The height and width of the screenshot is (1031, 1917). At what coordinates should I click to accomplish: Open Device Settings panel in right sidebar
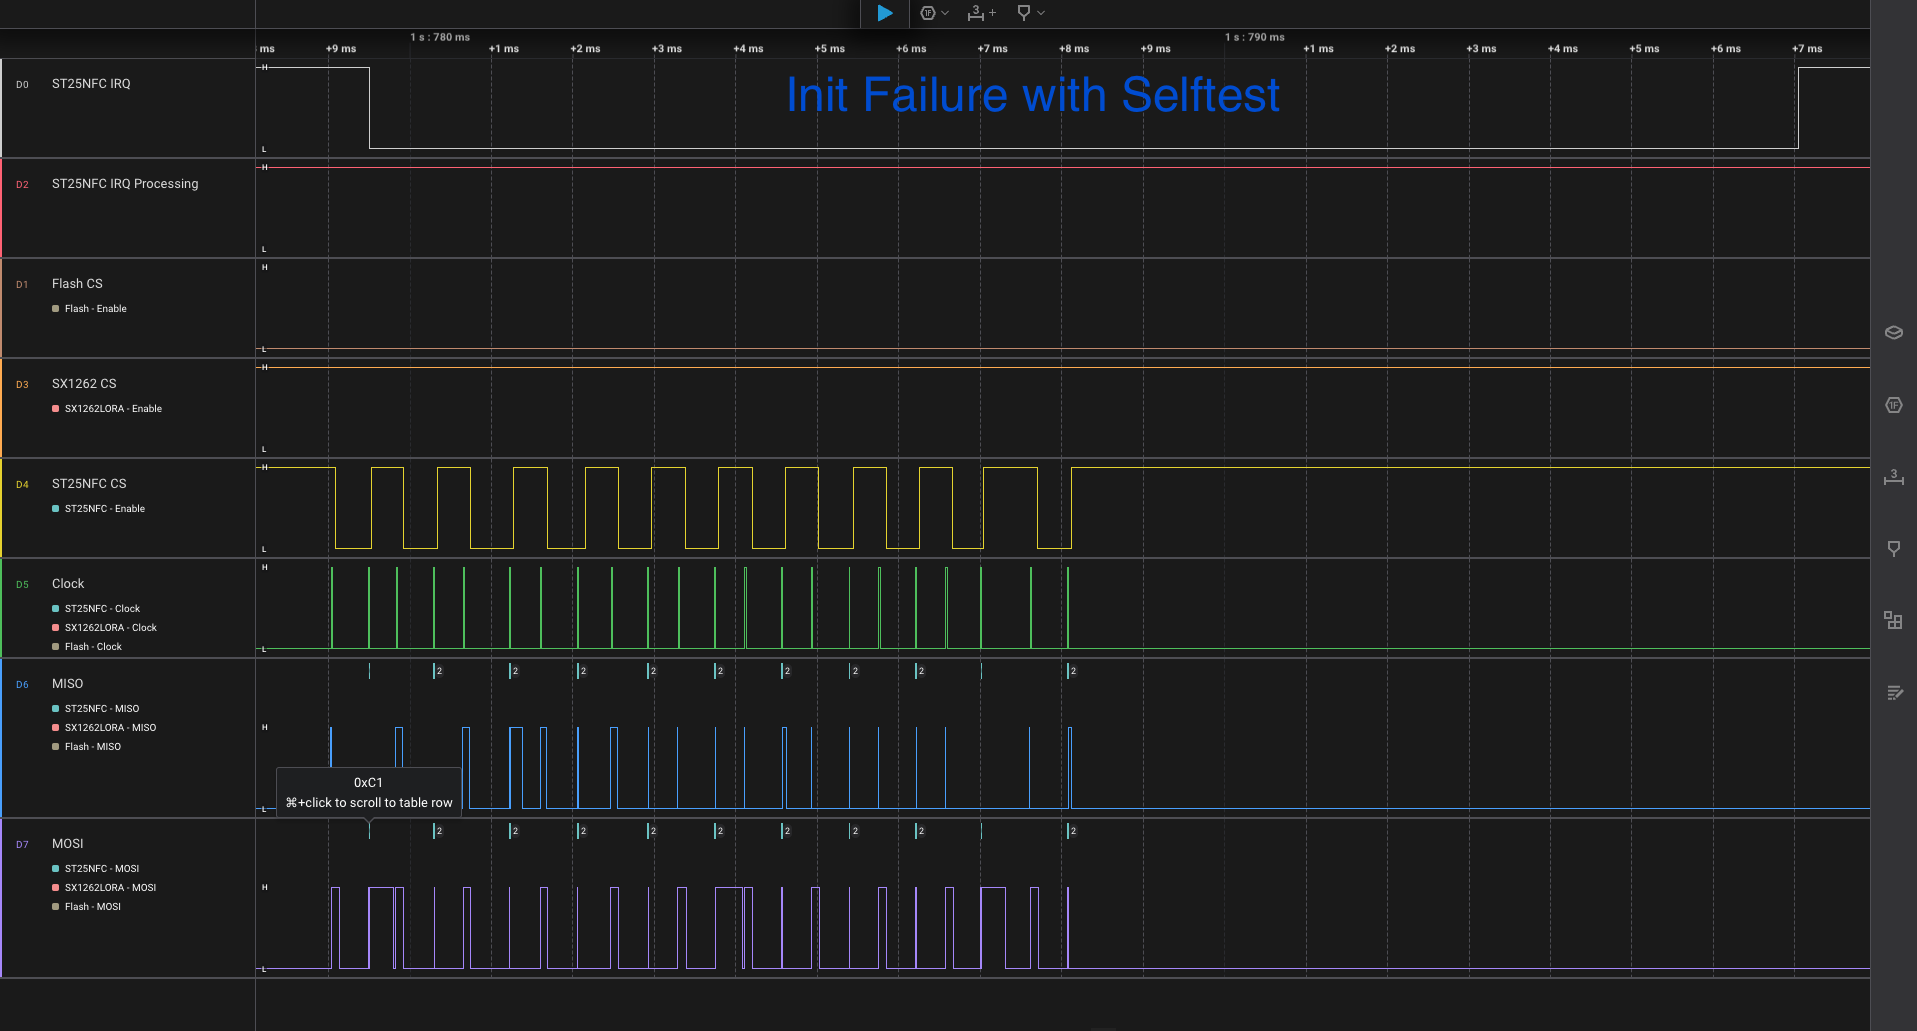[x=1893, y=333]
